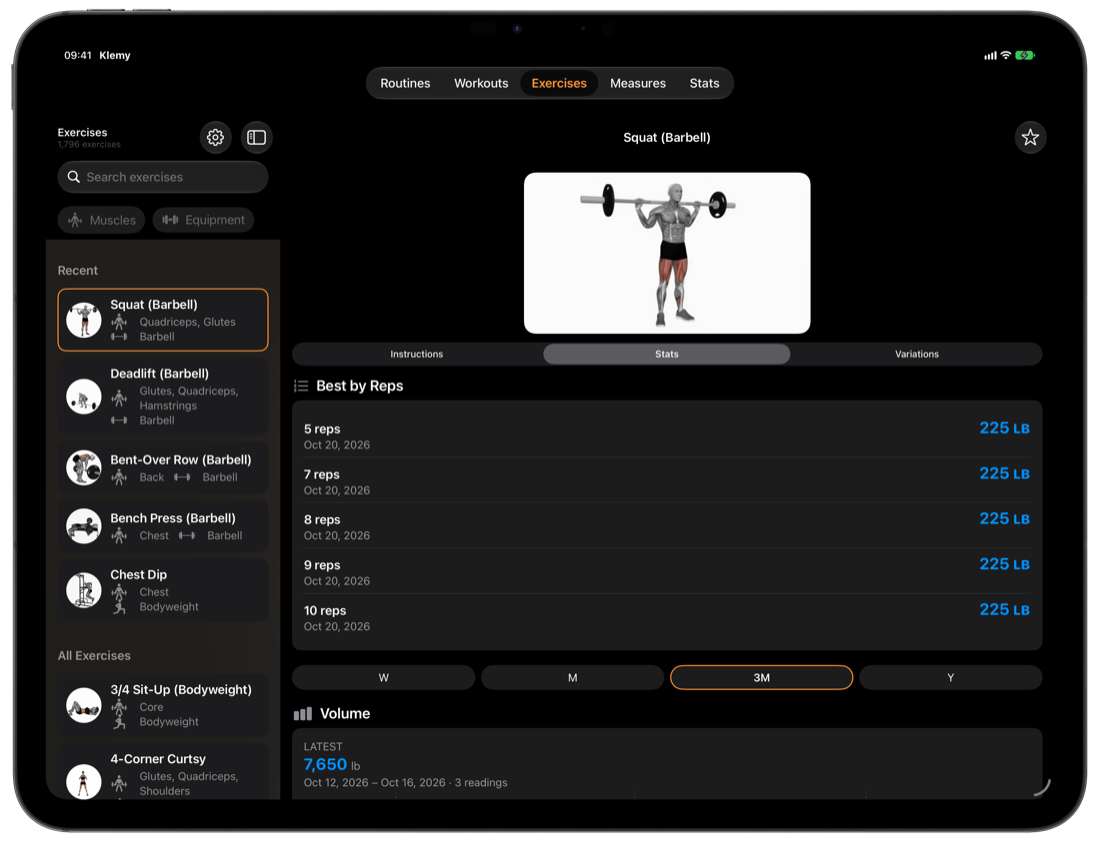1100x843 pixels.
Task: Click the Best by Reps list icon
Action: click(x=301, y=386)
